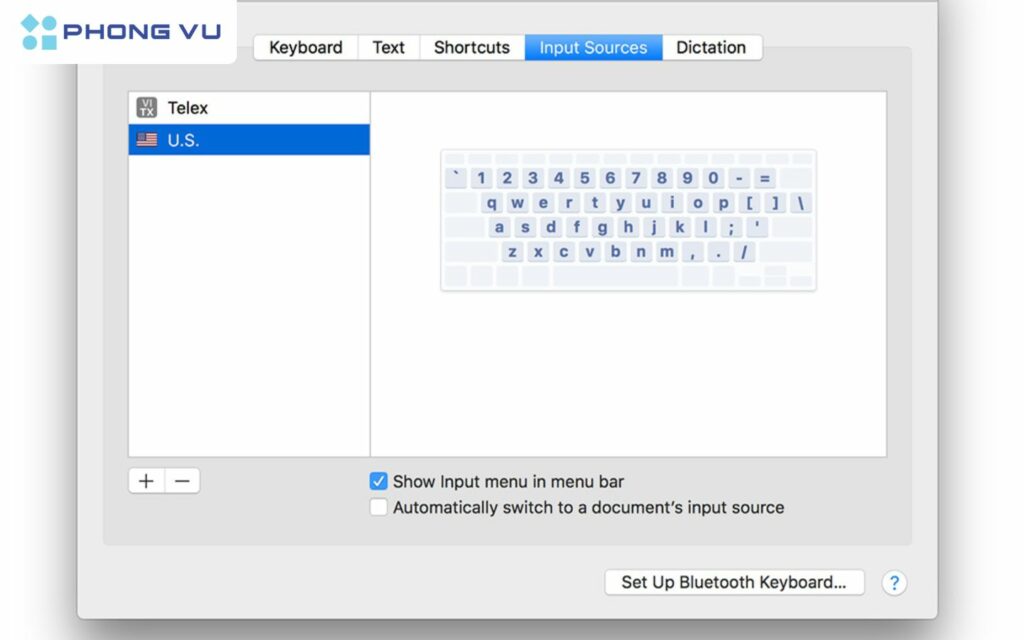The width and height of the screenshot is (1024, 640).
Task: Click the U.S. flag icon
Action: (147, 140)
